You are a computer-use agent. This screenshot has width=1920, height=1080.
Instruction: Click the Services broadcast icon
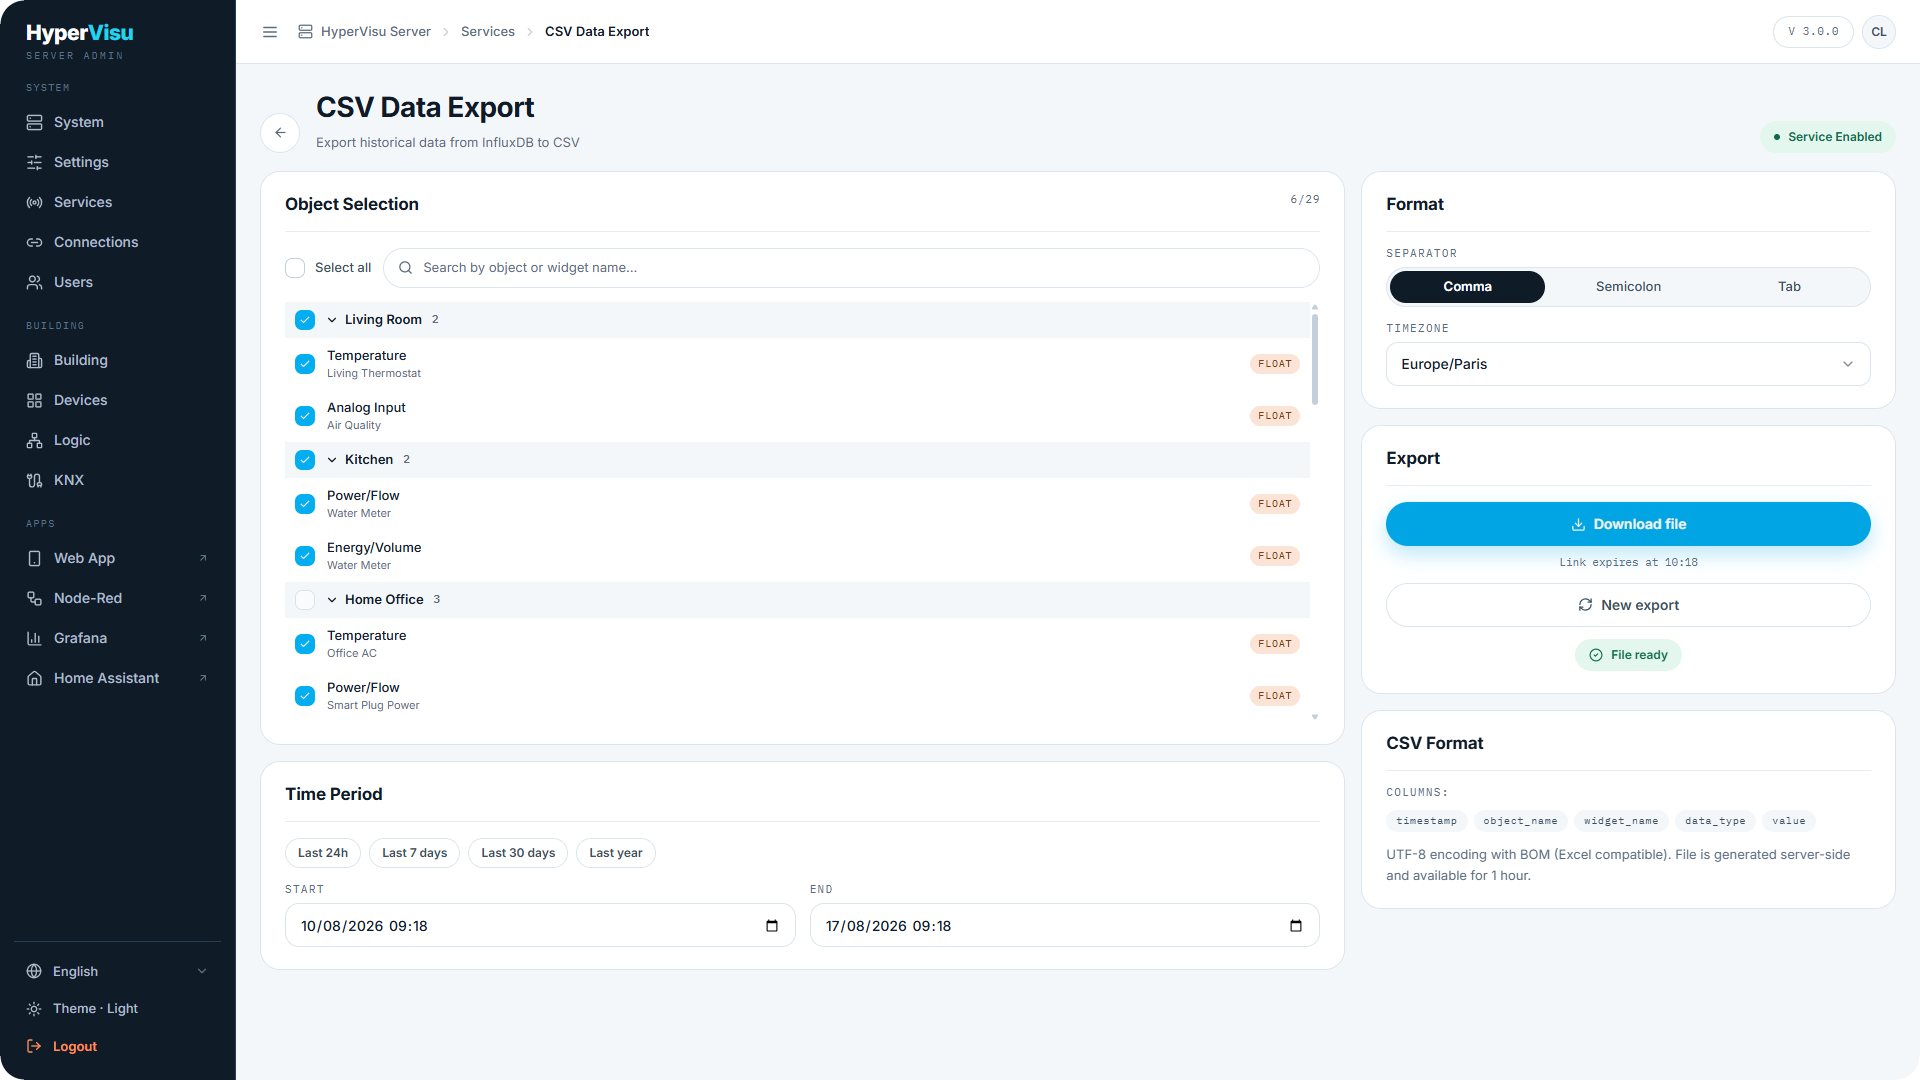coord(34,202)
